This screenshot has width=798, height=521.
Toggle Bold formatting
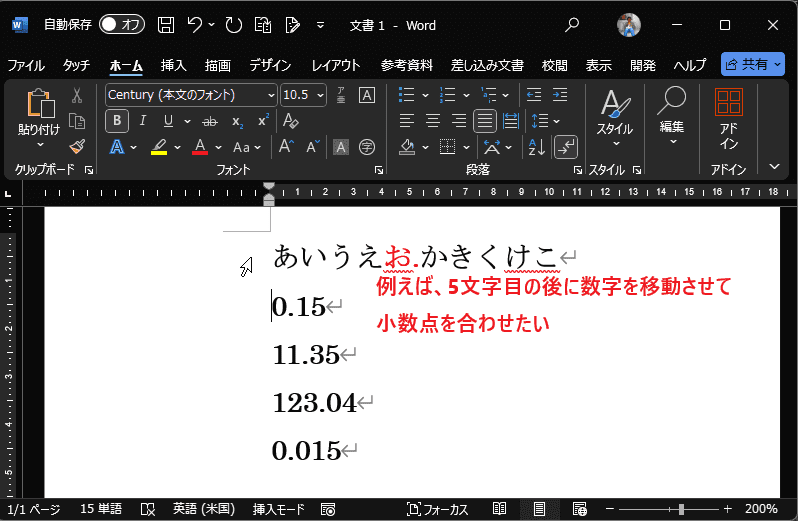point(117,121)
